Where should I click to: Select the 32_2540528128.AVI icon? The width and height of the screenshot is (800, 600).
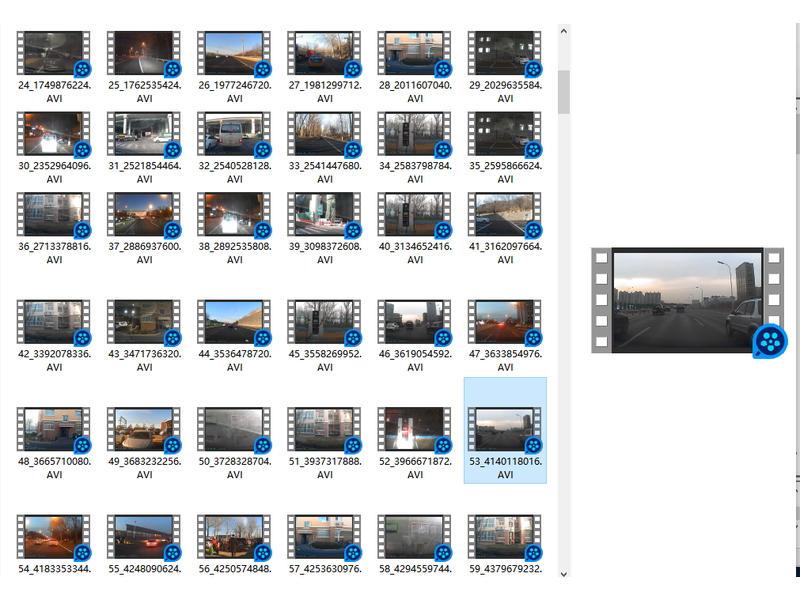235,134
